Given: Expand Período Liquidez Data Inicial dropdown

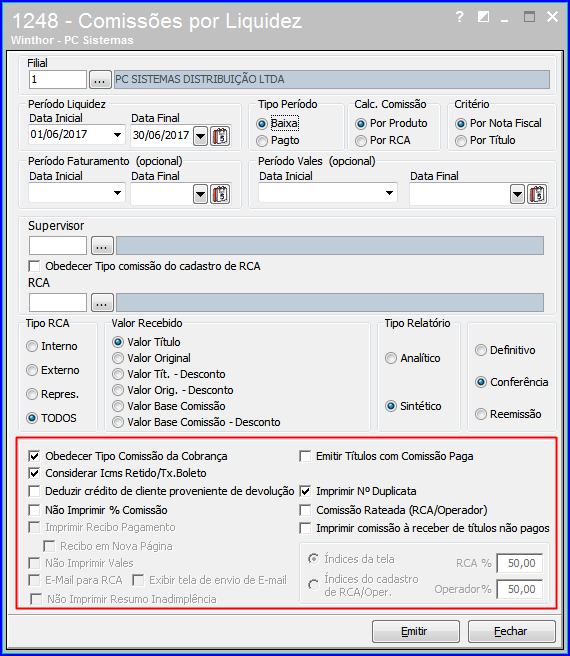Looking at the screenshot, I should (118, 135).
